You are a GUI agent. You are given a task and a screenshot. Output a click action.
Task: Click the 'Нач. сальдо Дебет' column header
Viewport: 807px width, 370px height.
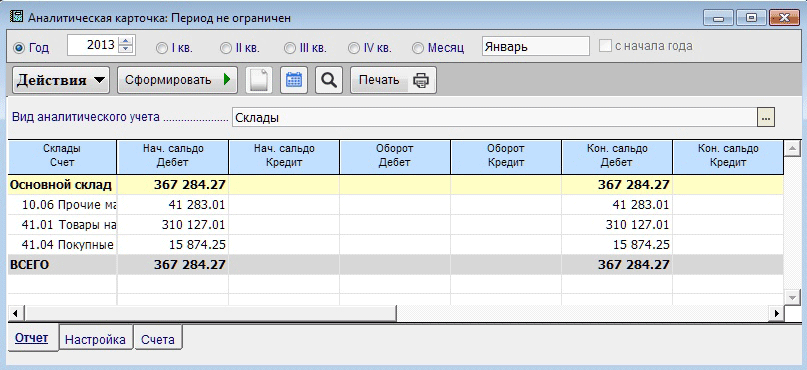173,156
